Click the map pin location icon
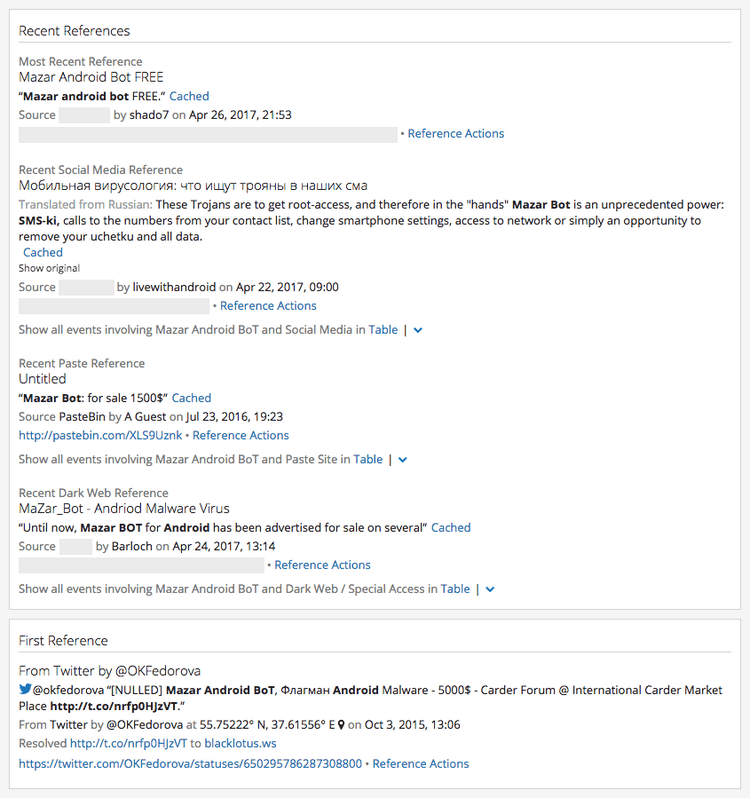 341,725
